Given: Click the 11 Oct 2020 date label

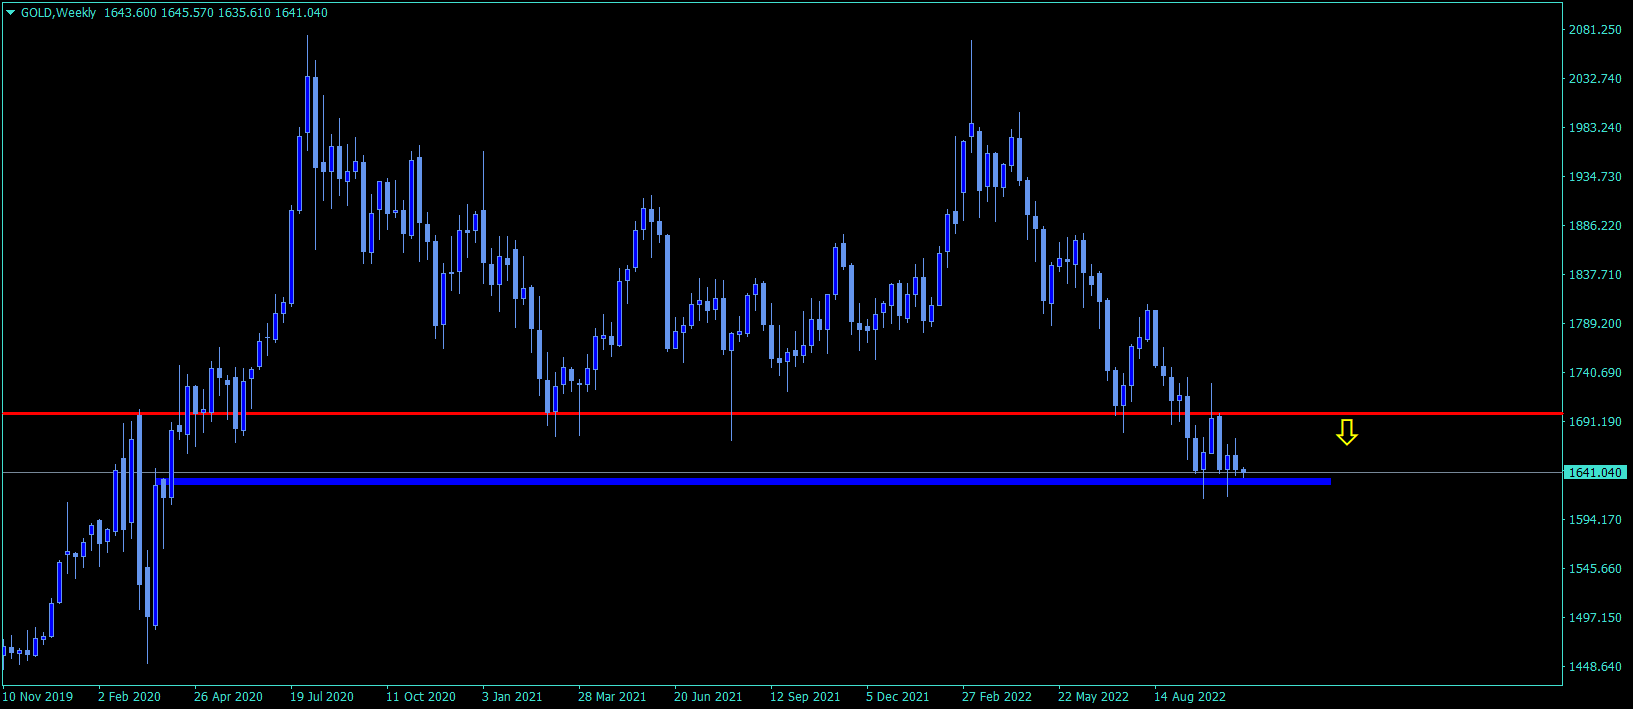Looking at the screenshot, I should [421, 697].
